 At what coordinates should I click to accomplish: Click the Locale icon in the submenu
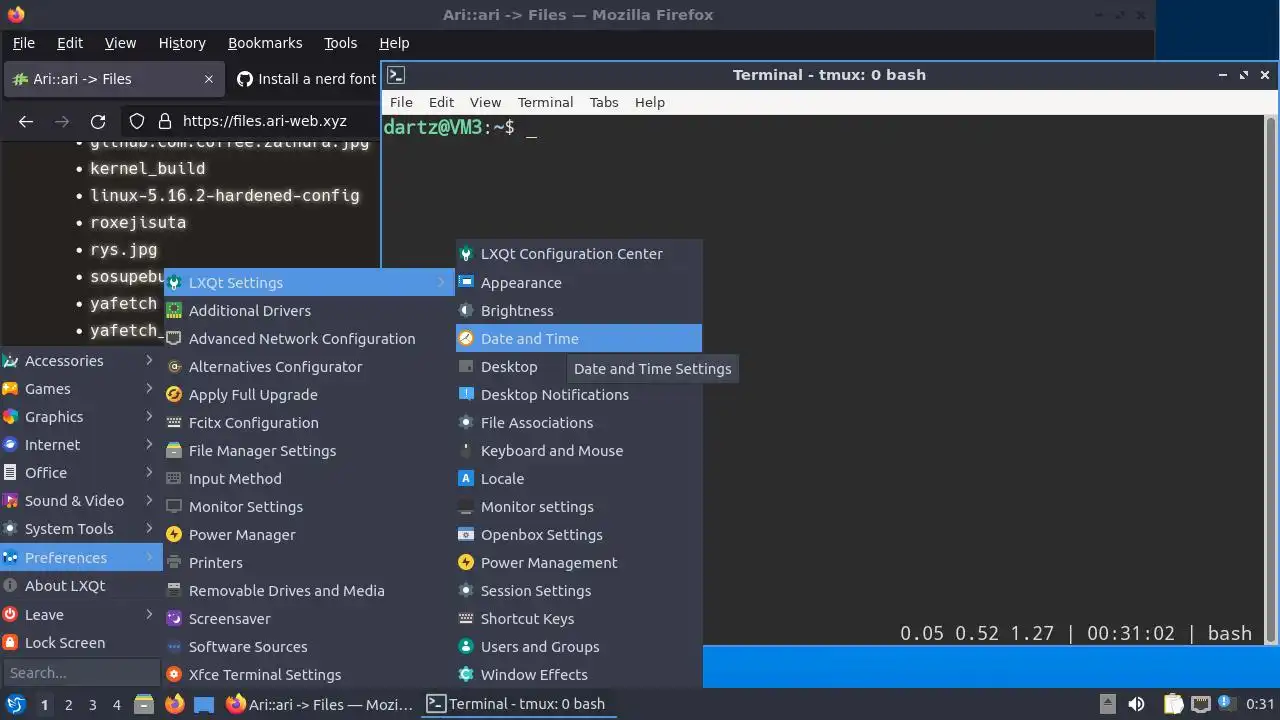[x=466, y=479]
